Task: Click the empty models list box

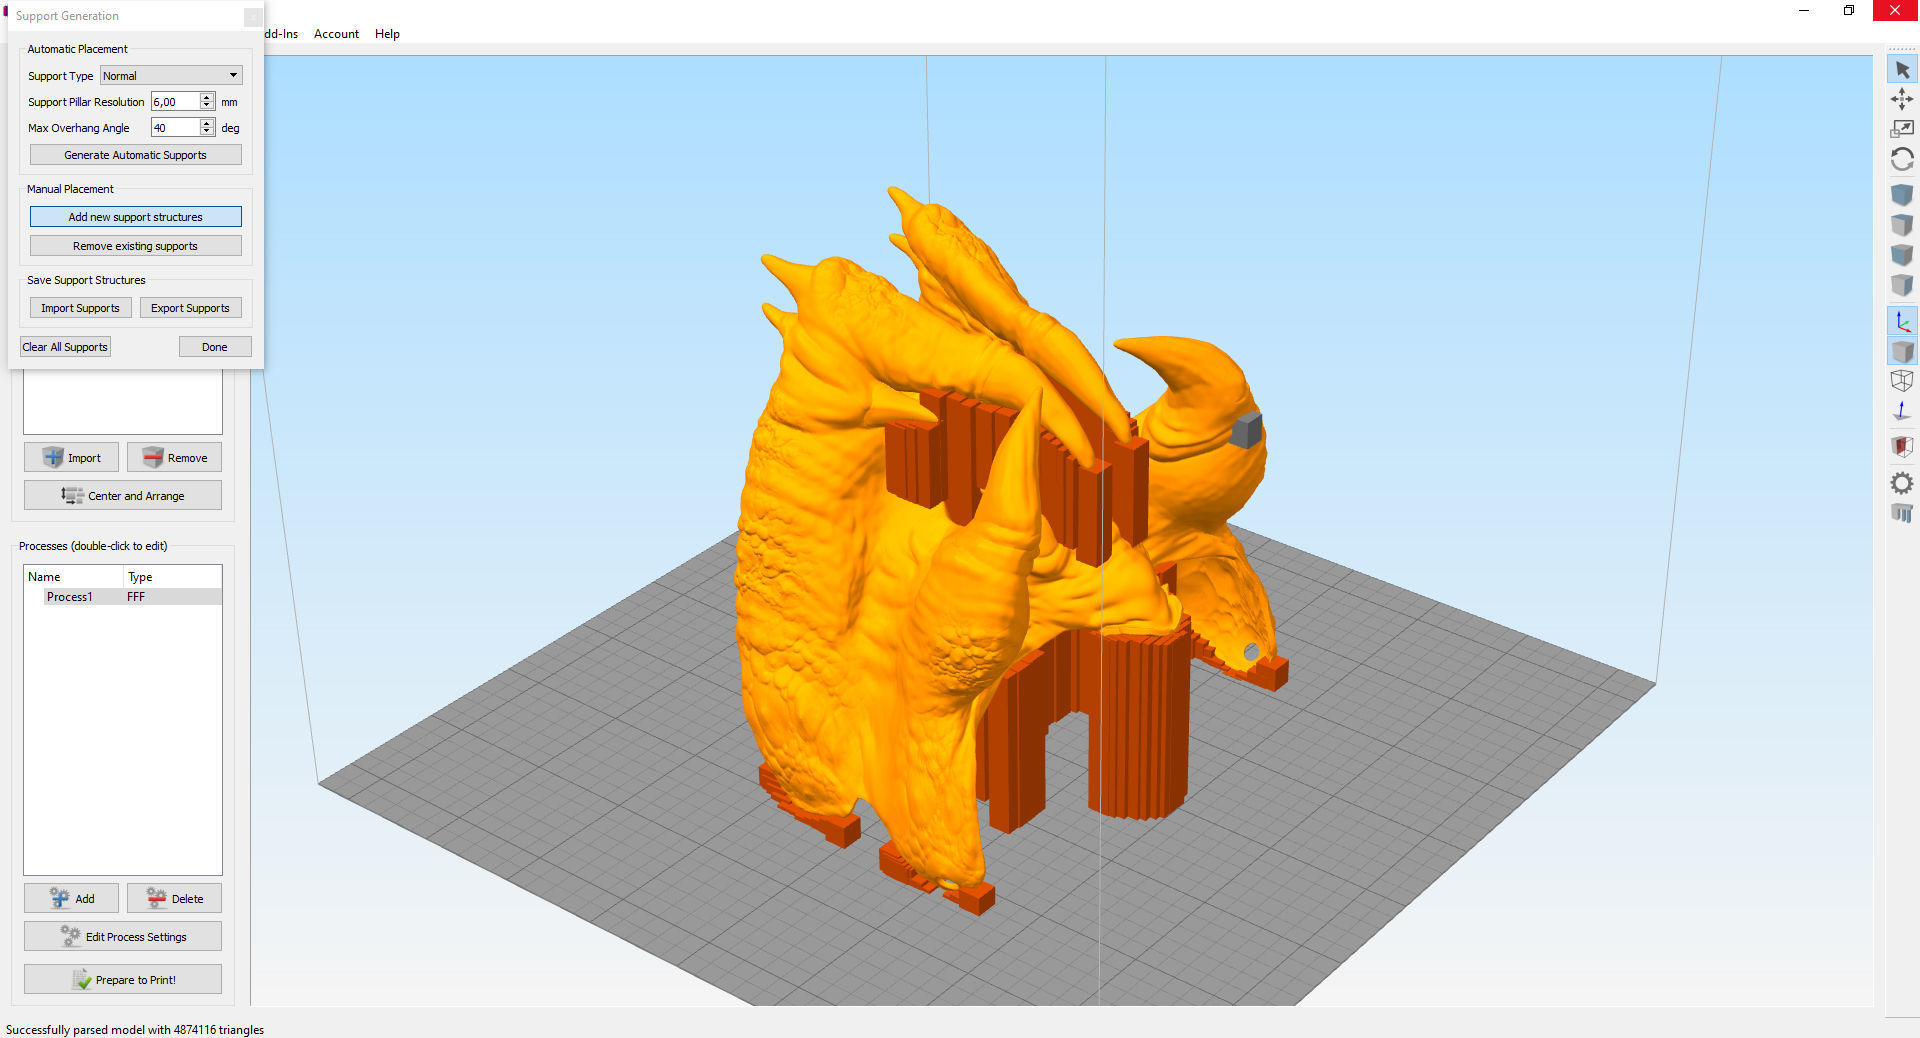Action: (123, 402)
